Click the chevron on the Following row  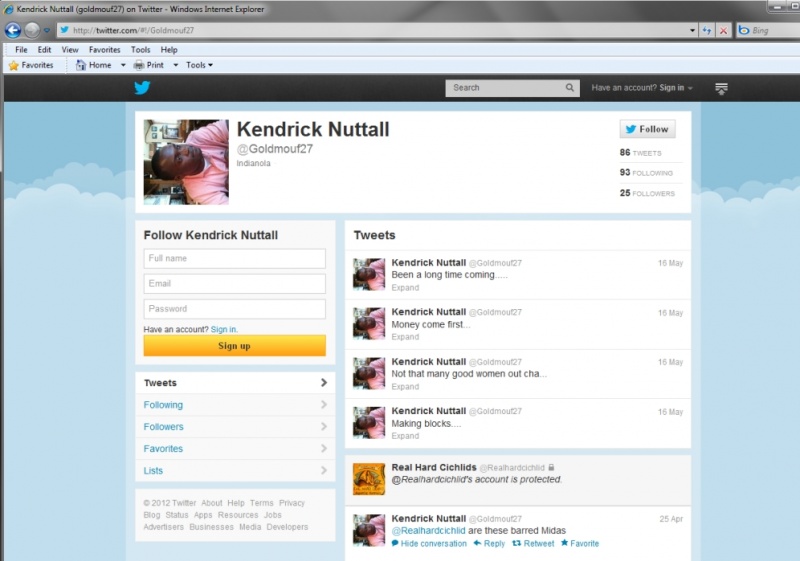click(324, 404)
